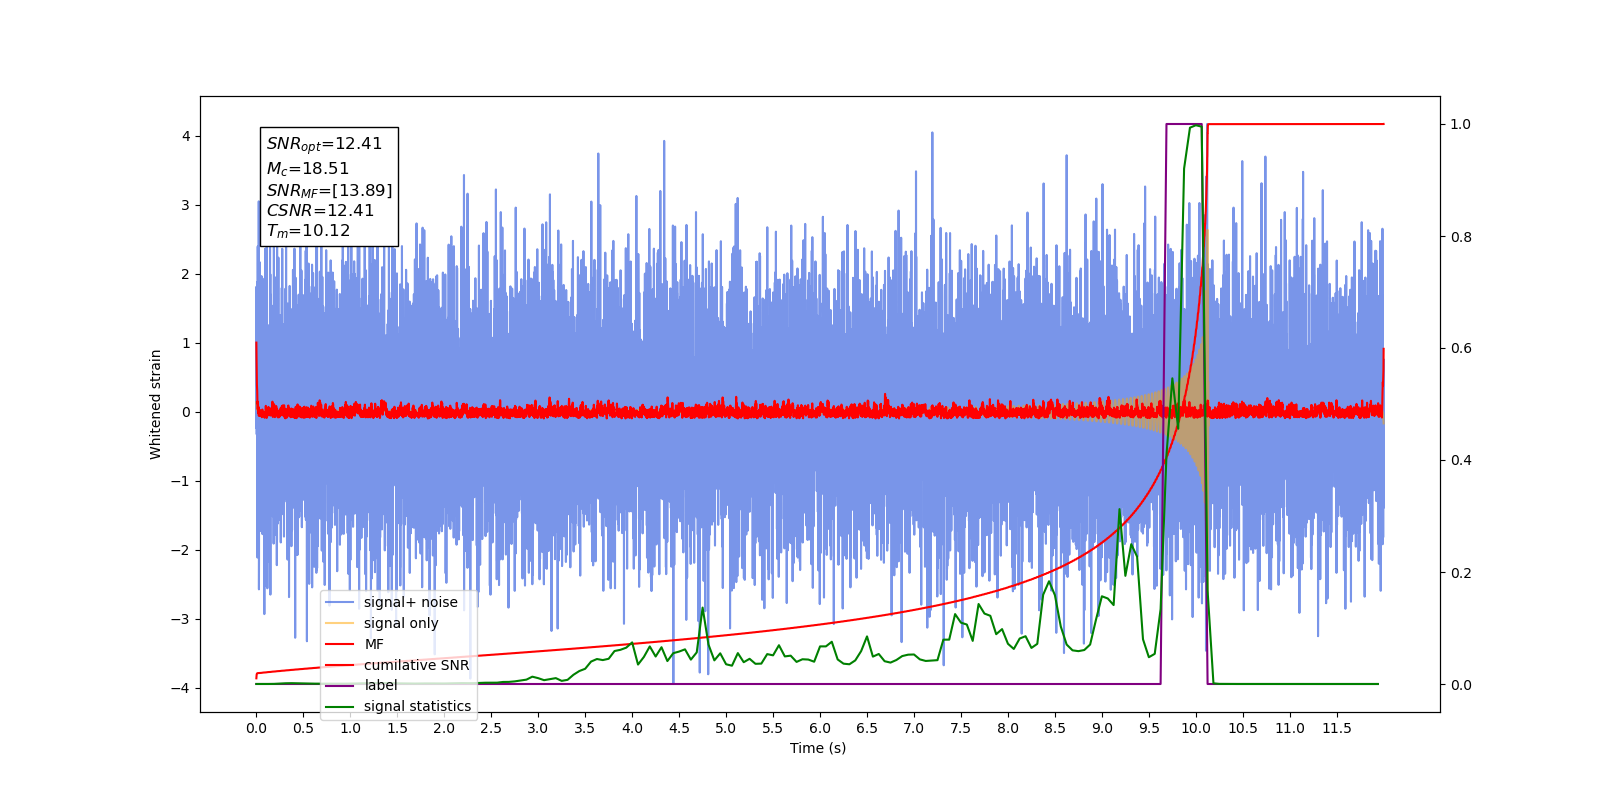The image size is (1600, 800).
Task: Click the Tm=10.12 annotation line
Action: (x=308, y=231)
